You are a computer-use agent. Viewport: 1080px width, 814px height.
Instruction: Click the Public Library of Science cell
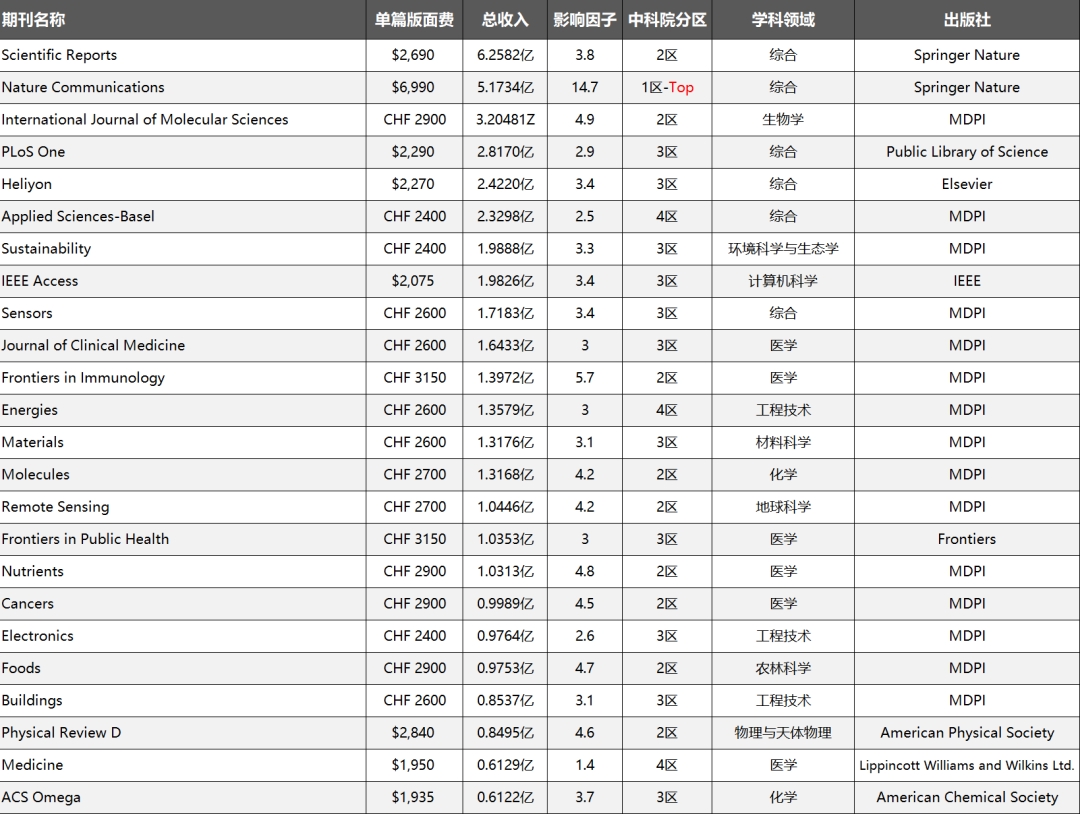pyautogui.click(x=967, y=152)
